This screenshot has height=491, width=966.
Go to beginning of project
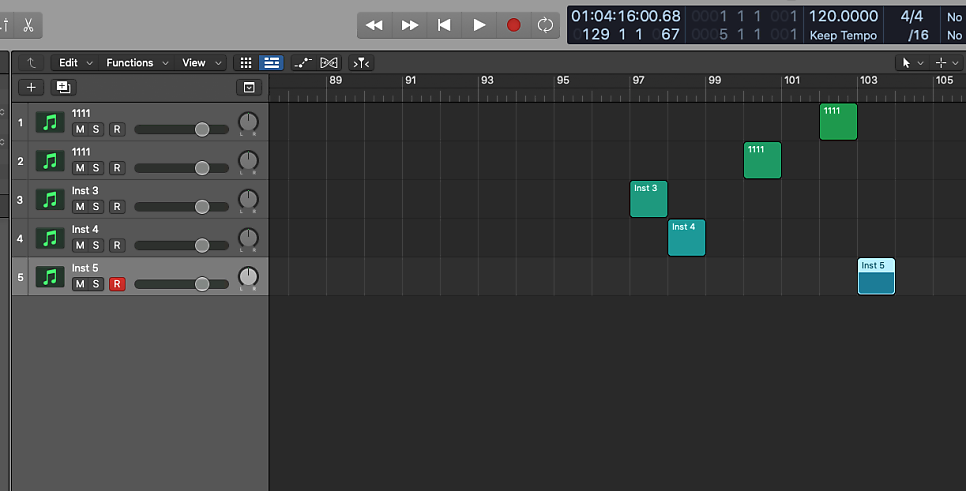click(x=444, y=25)
